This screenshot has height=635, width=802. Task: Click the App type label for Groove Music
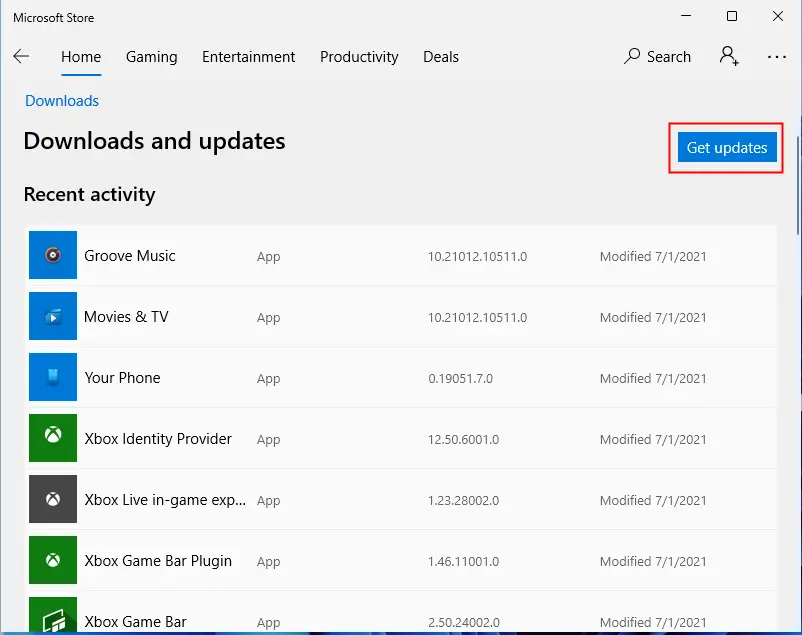(269, 256)
